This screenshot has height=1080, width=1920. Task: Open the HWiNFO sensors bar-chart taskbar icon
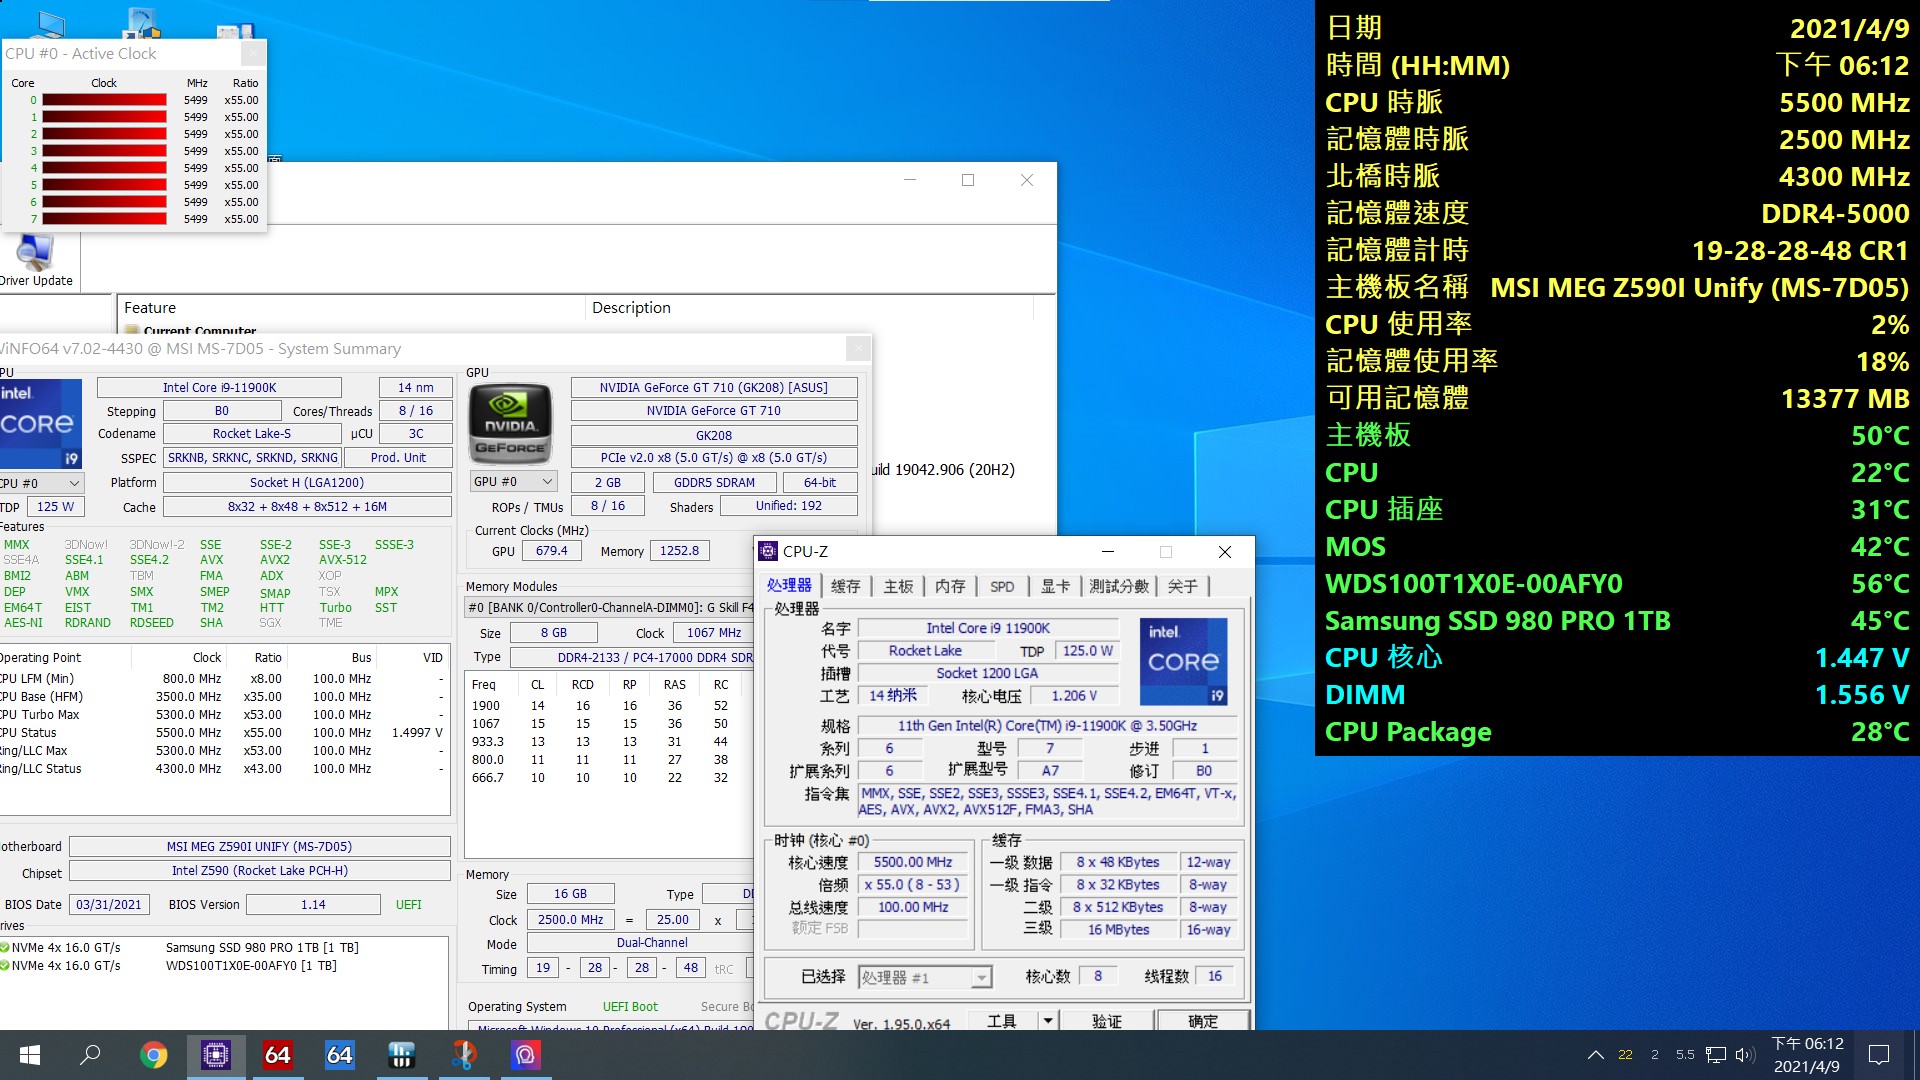[x=402, y=1055]
